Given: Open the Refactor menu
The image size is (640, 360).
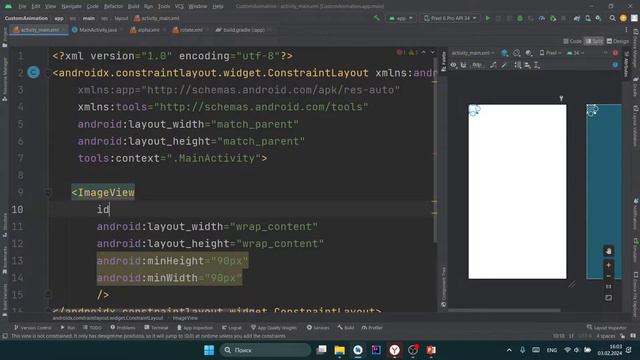Looking at the screenshot, I should [x=113, y=7].
